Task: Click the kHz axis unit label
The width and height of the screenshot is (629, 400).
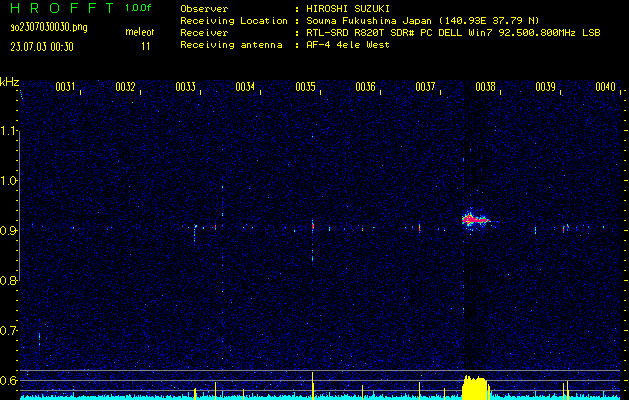Action: coord(10,81)
